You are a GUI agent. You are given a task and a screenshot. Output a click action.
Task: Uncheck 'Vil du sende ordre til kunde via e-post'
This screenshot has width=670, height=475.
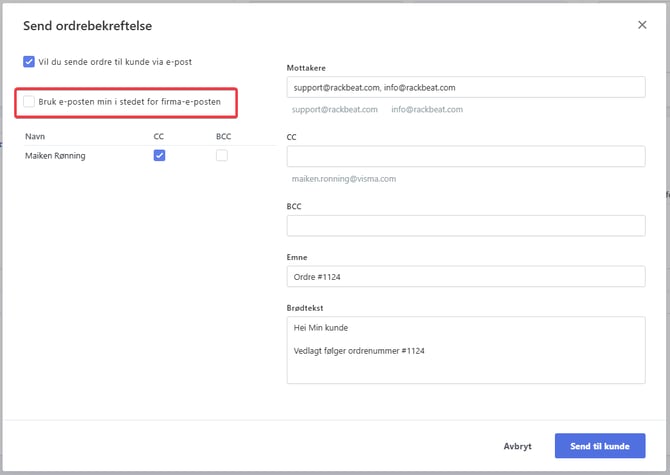(x=29, y=61)
